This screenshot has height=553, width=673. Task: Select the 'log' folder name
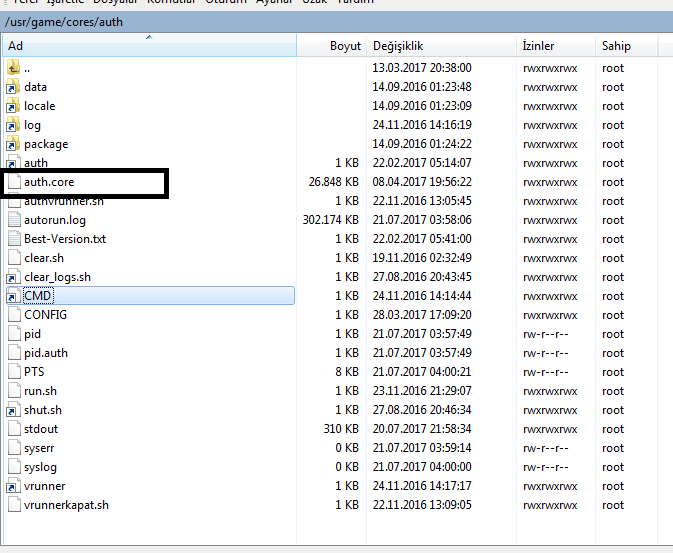coord(32,125)
